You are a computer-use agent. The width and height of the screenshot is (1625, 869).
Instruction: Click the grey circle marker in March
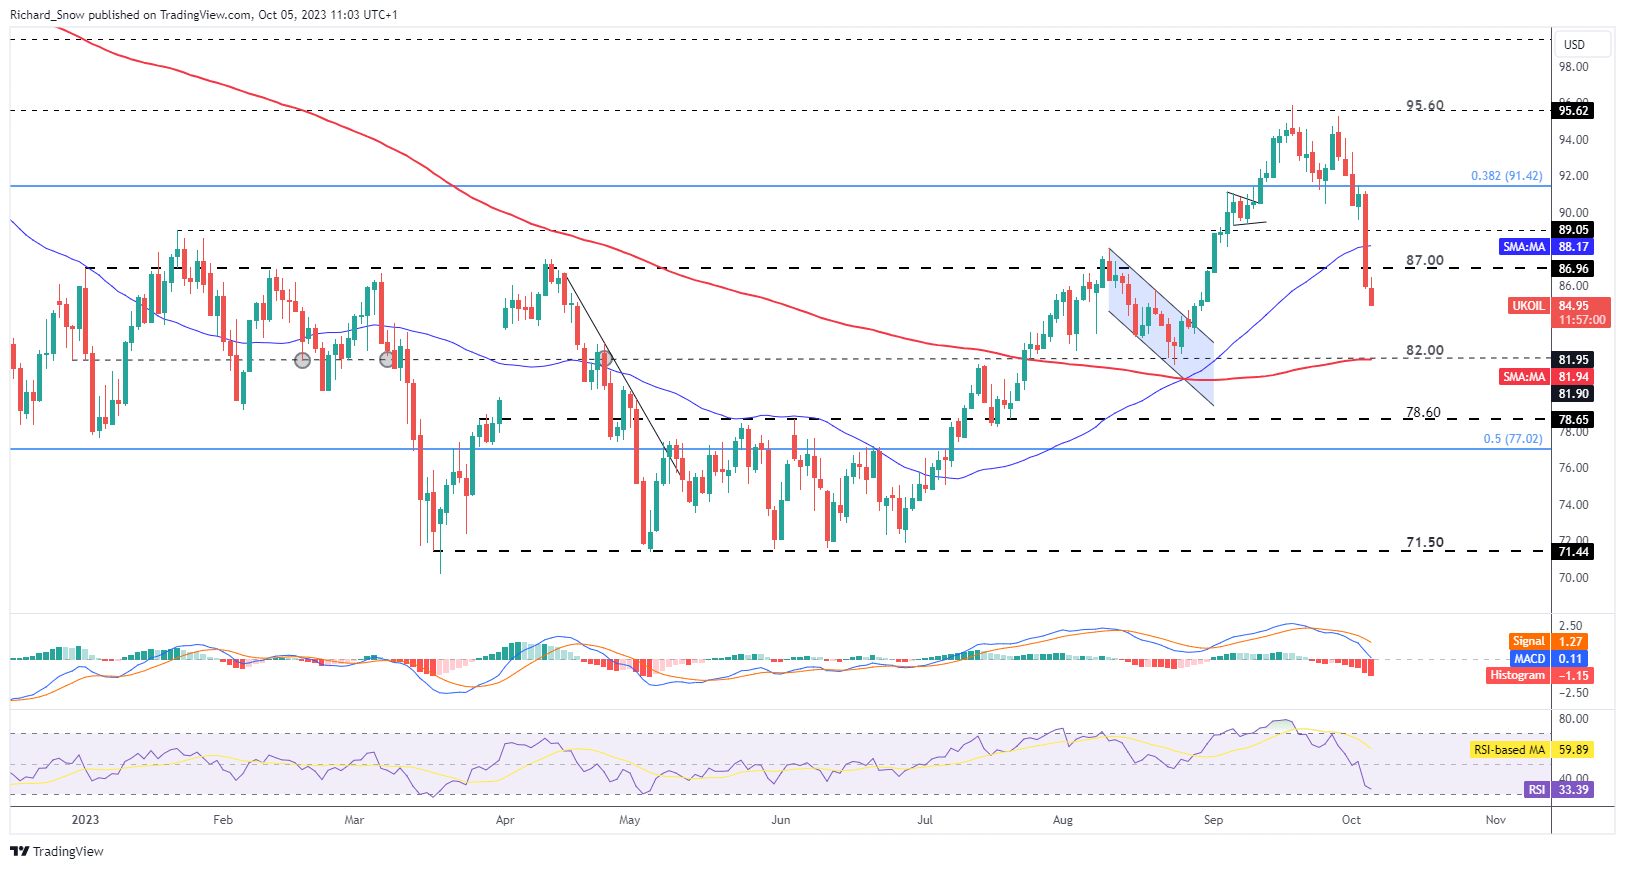pyautogui.click(x=388, y=359)
